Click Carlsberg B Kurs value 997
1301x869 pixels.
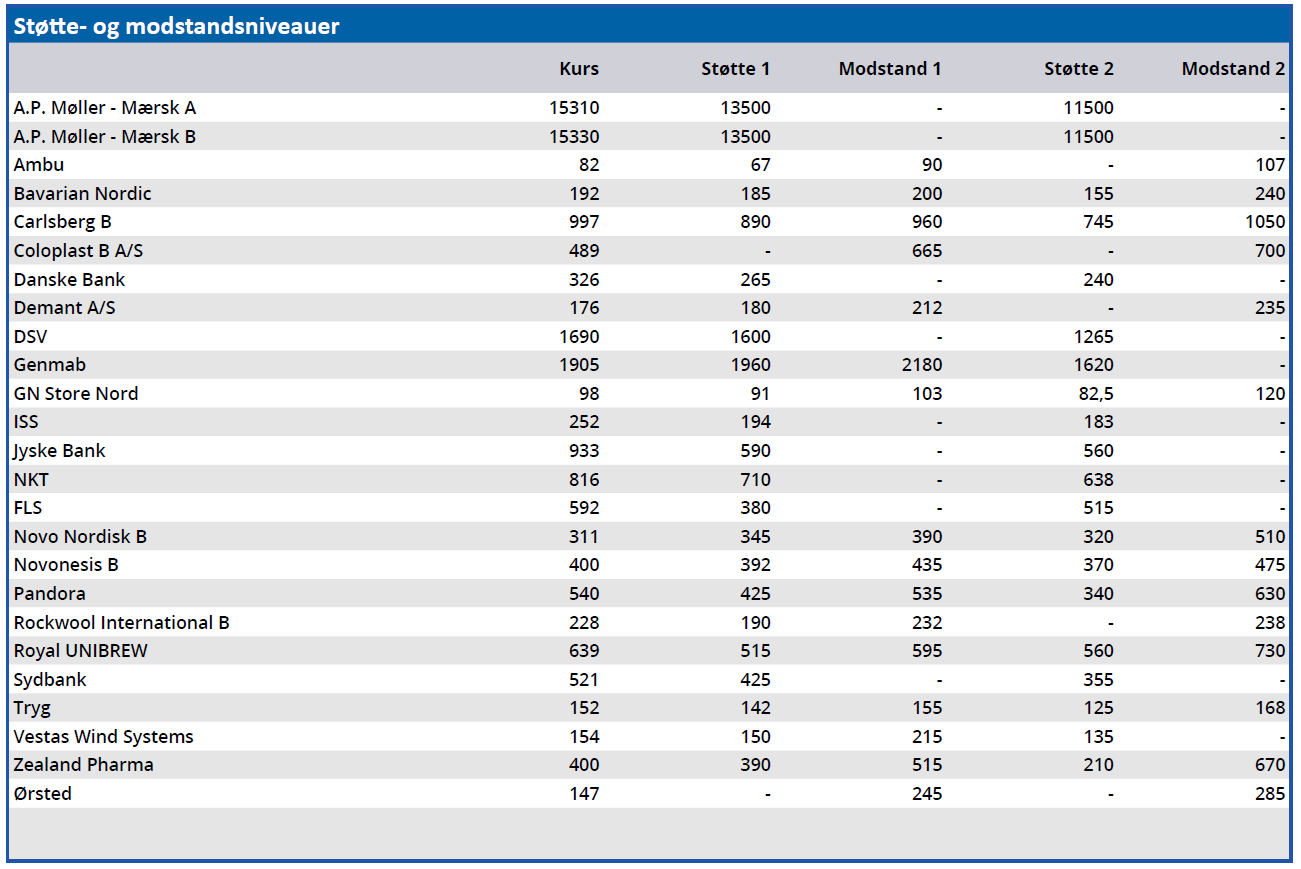point(582,222)
